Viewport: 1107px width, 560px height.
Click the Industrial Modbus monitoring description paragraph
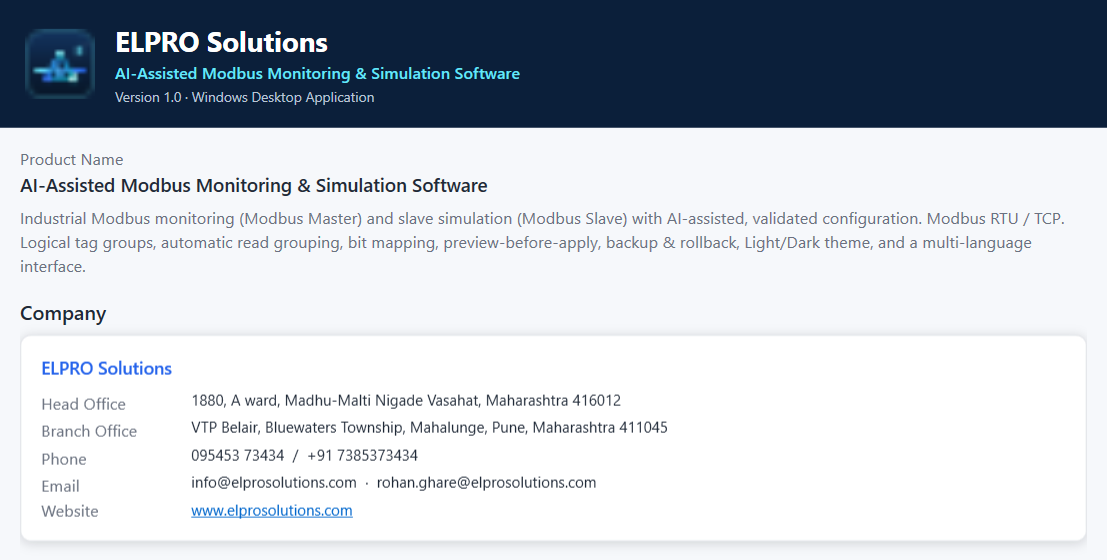click(542, 242)
